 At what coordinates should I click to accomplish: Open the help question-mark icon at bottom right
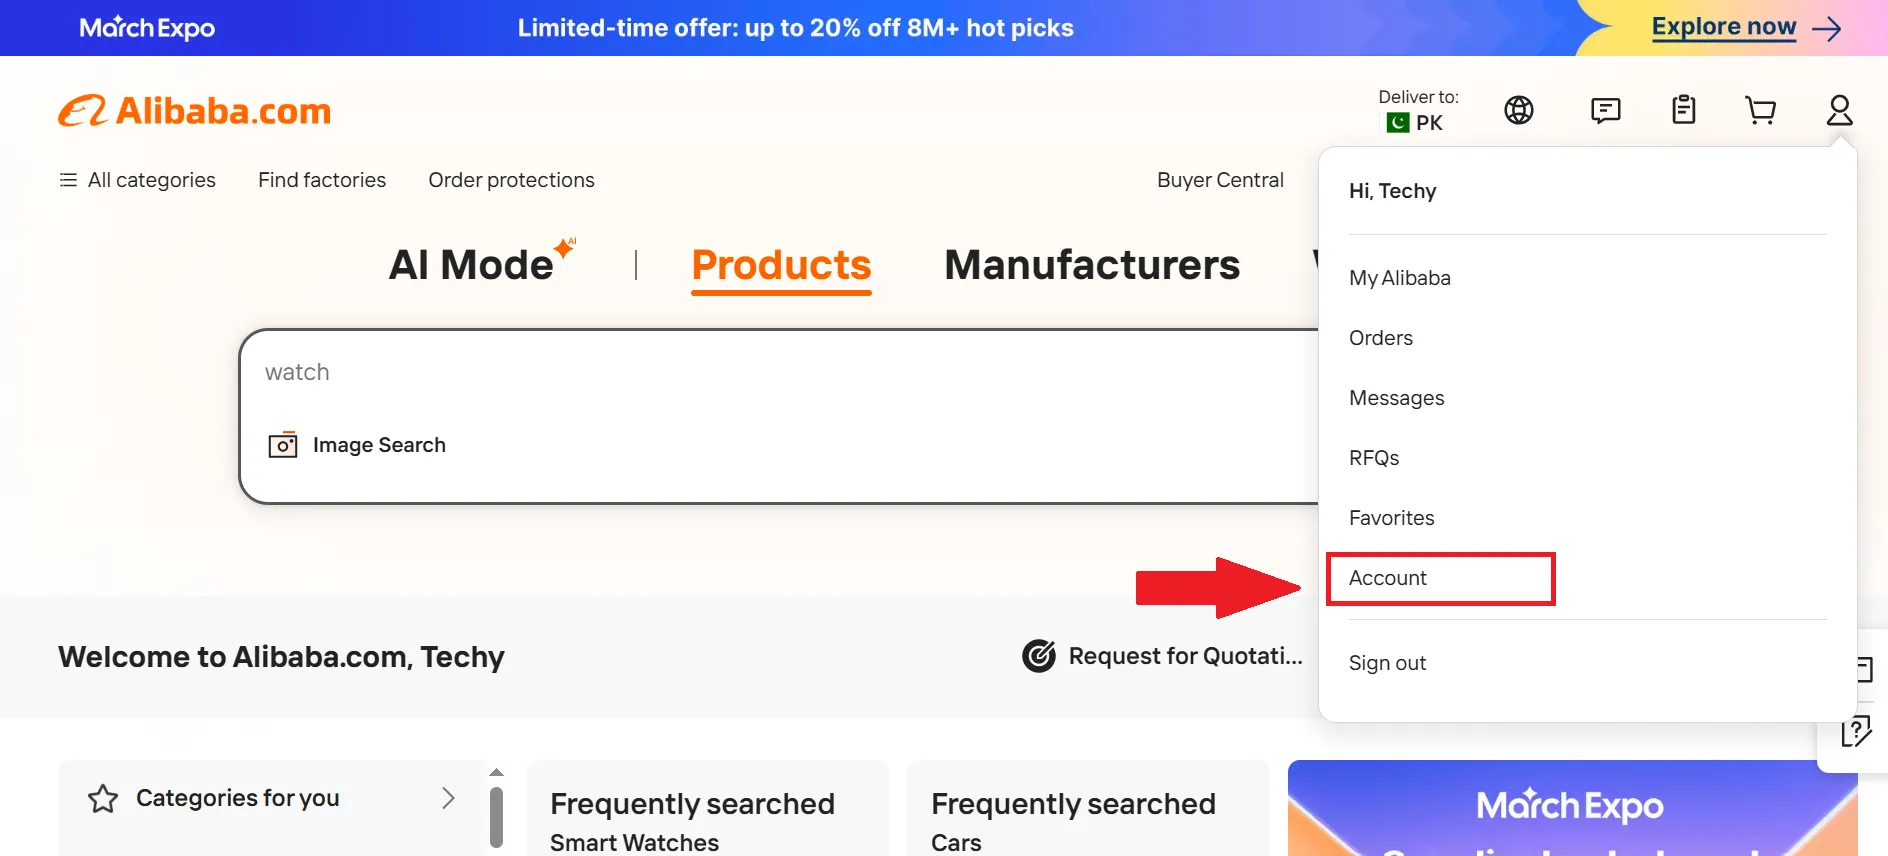tap(1857, 731)
